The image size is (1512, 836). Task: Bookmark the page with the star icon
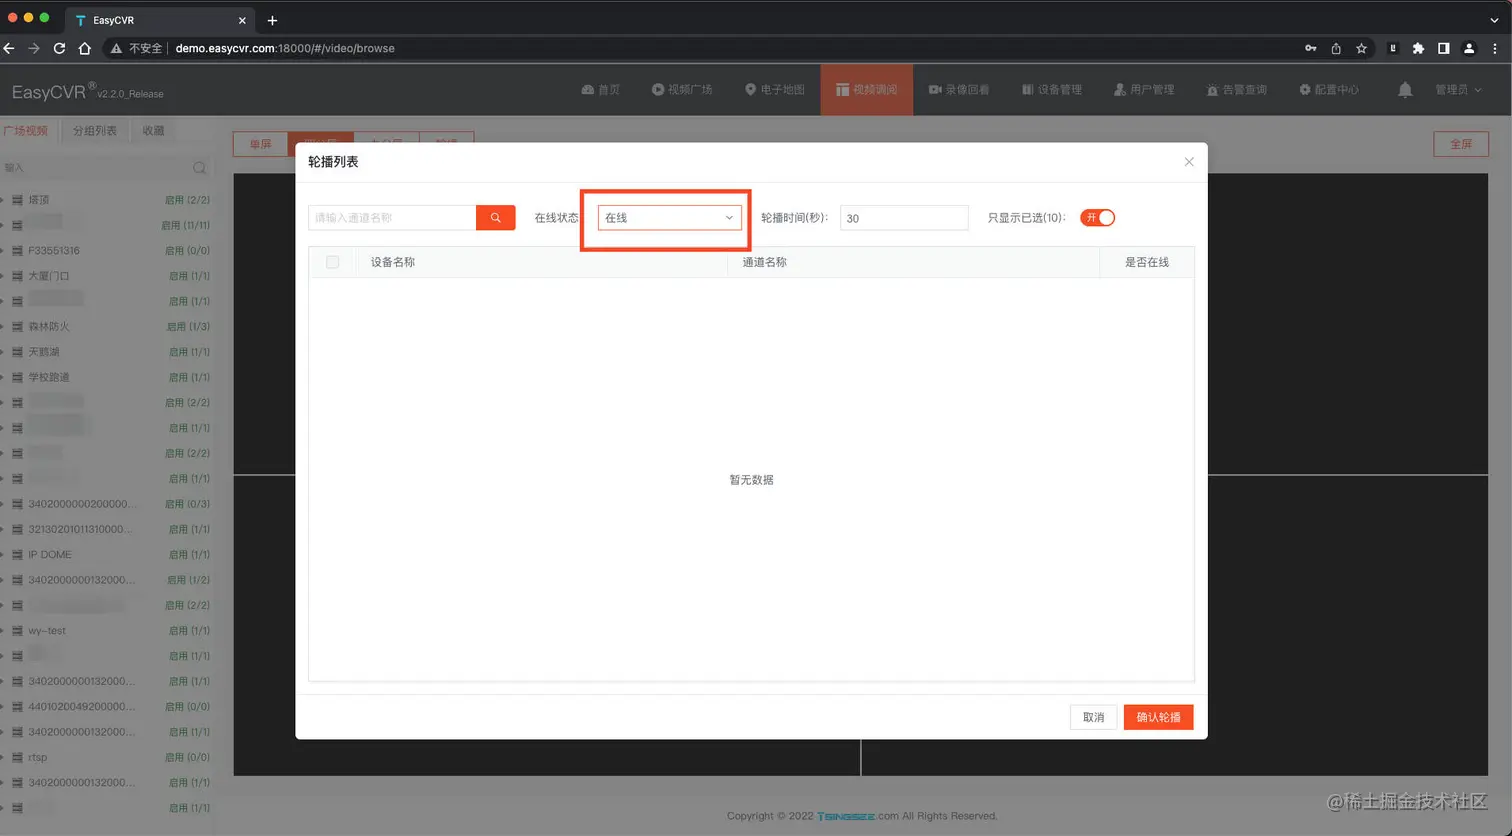click(1361, 48)
